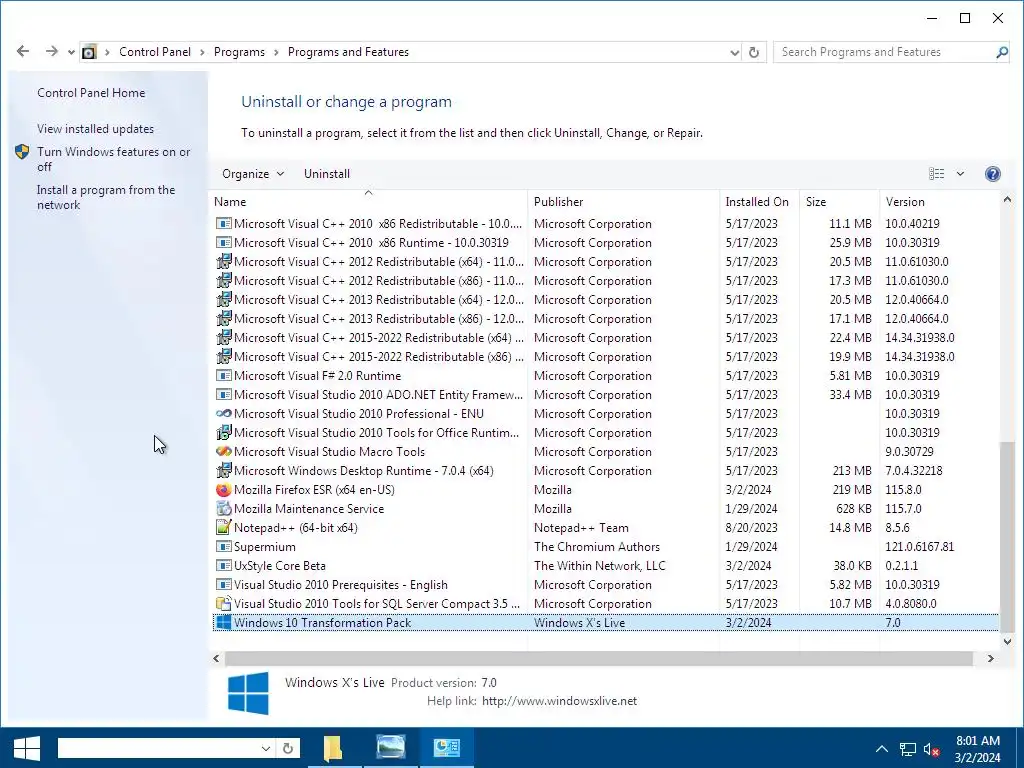Image resolution: width=1024 pixels, height=768 pixels.
Task: Click the Mozilla Firefox ESR program icon
Action: [x=223, y=490]
